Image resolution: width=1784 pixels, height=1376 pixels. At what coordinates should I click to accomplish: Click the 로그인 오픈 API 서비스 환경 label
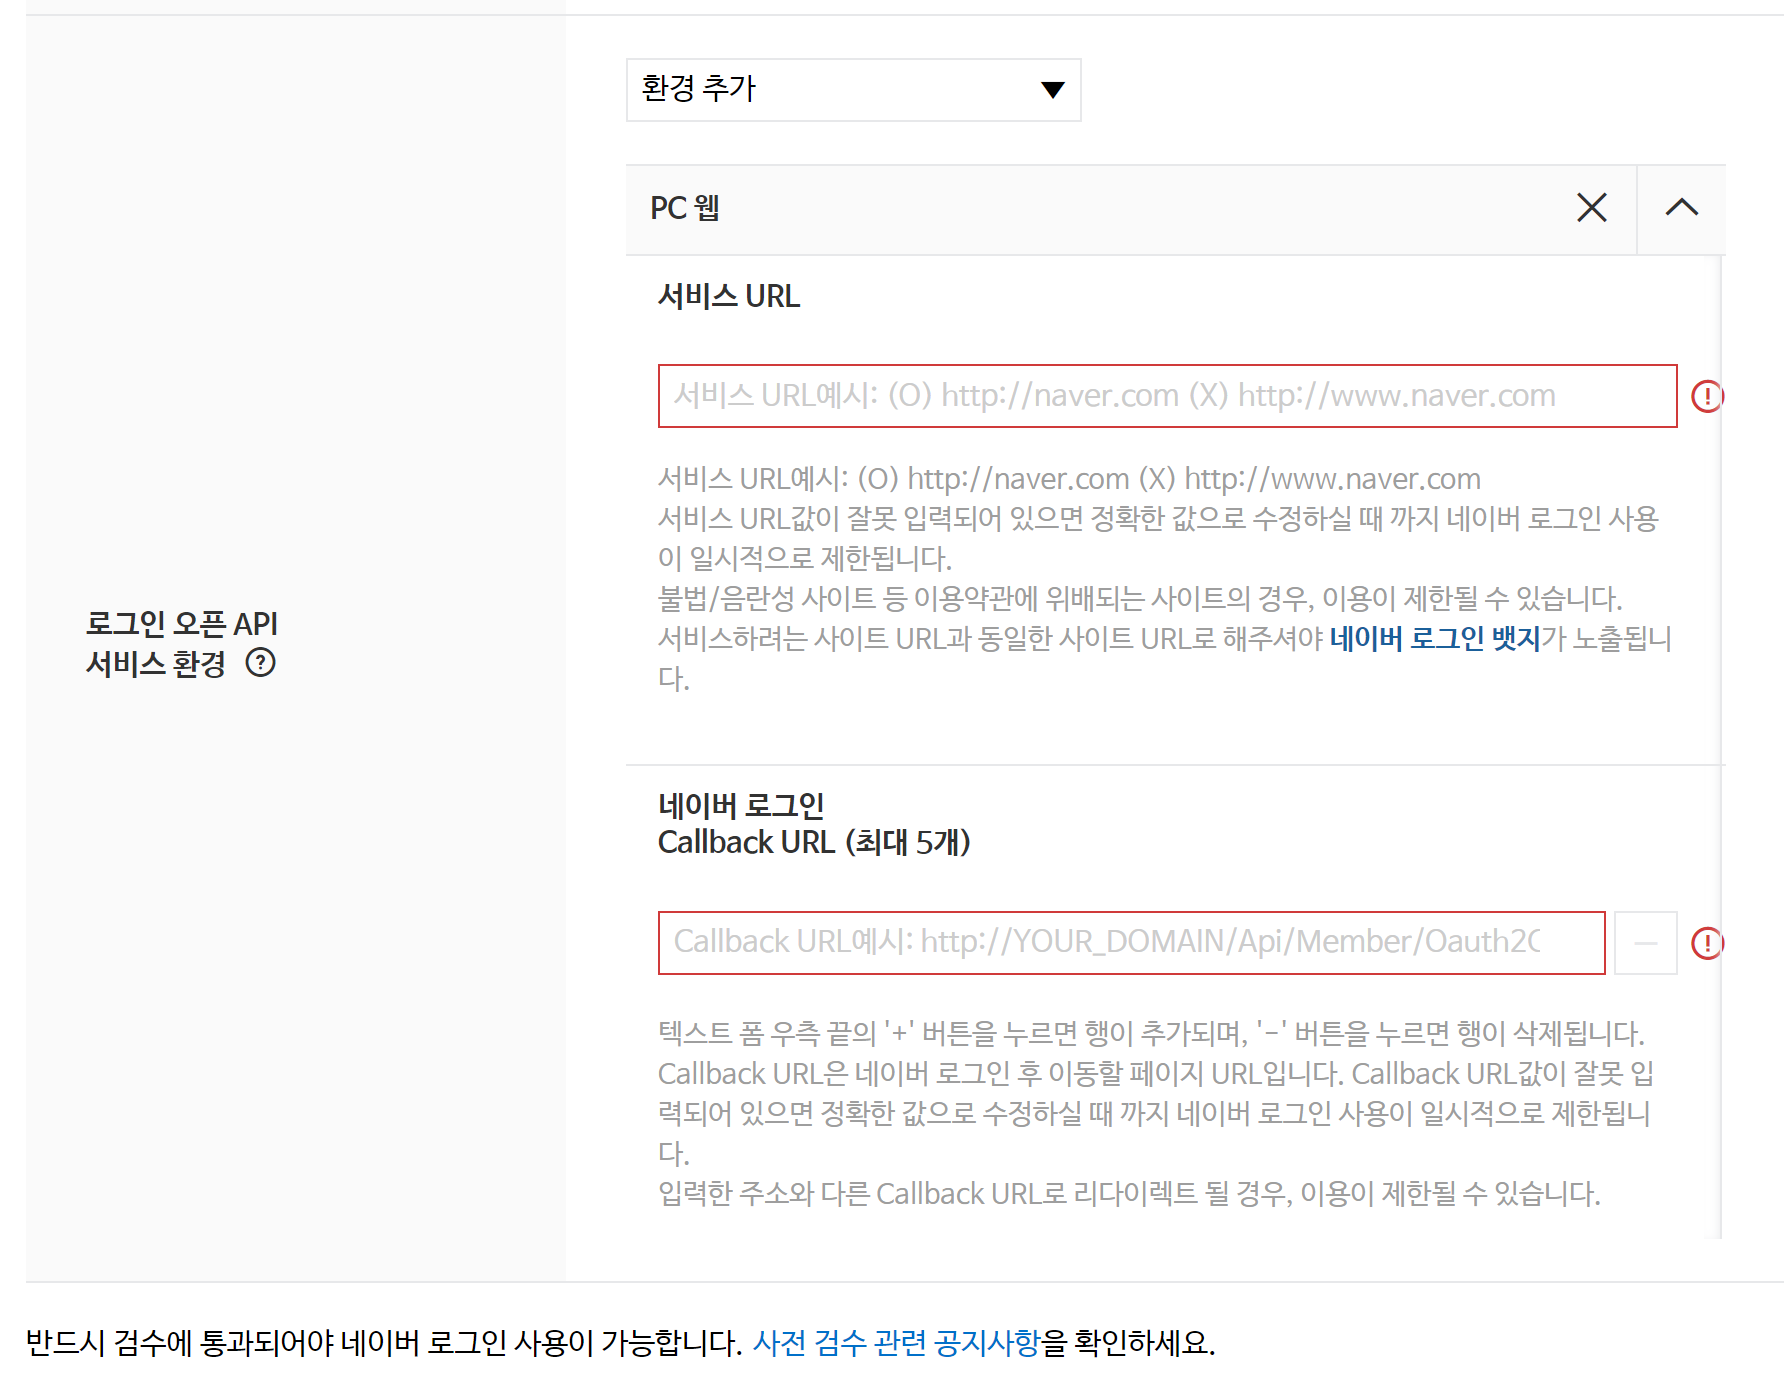pyautogui.click(x=181, y=643)
